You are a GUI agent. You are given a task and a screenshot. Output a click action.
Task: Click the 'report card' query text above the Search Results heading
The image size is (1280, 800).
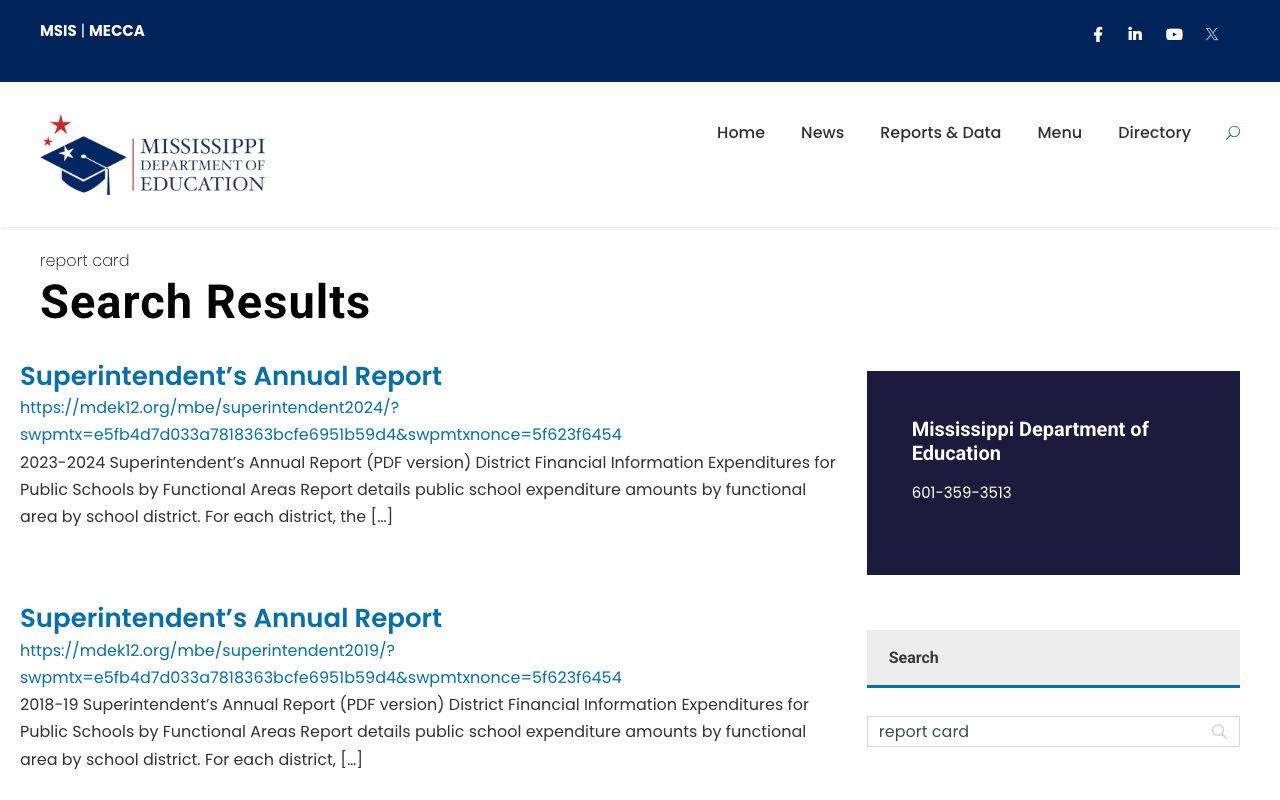[x=85, y=261]
